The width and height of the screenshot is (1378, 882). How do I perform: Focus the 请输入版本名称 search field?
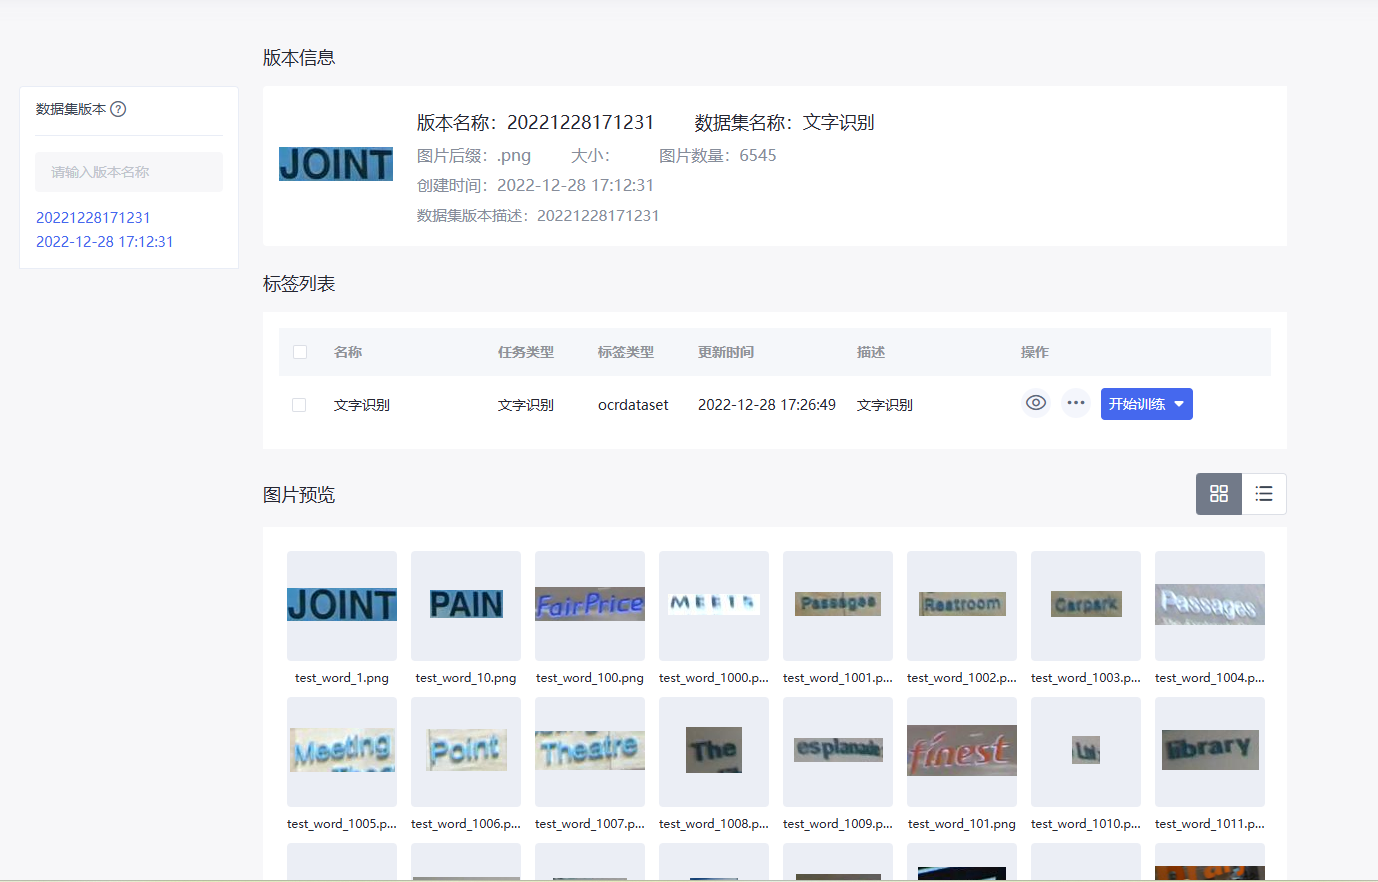pos(129,172)
